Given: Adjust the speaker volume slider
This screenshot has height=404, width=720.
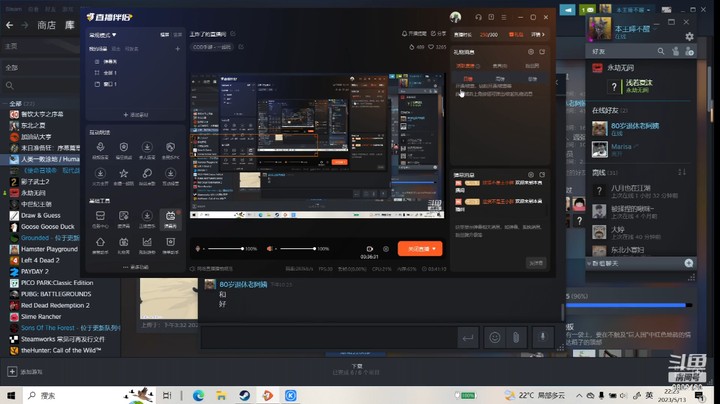Looking at the screenshot, I should tap(298, 249).
